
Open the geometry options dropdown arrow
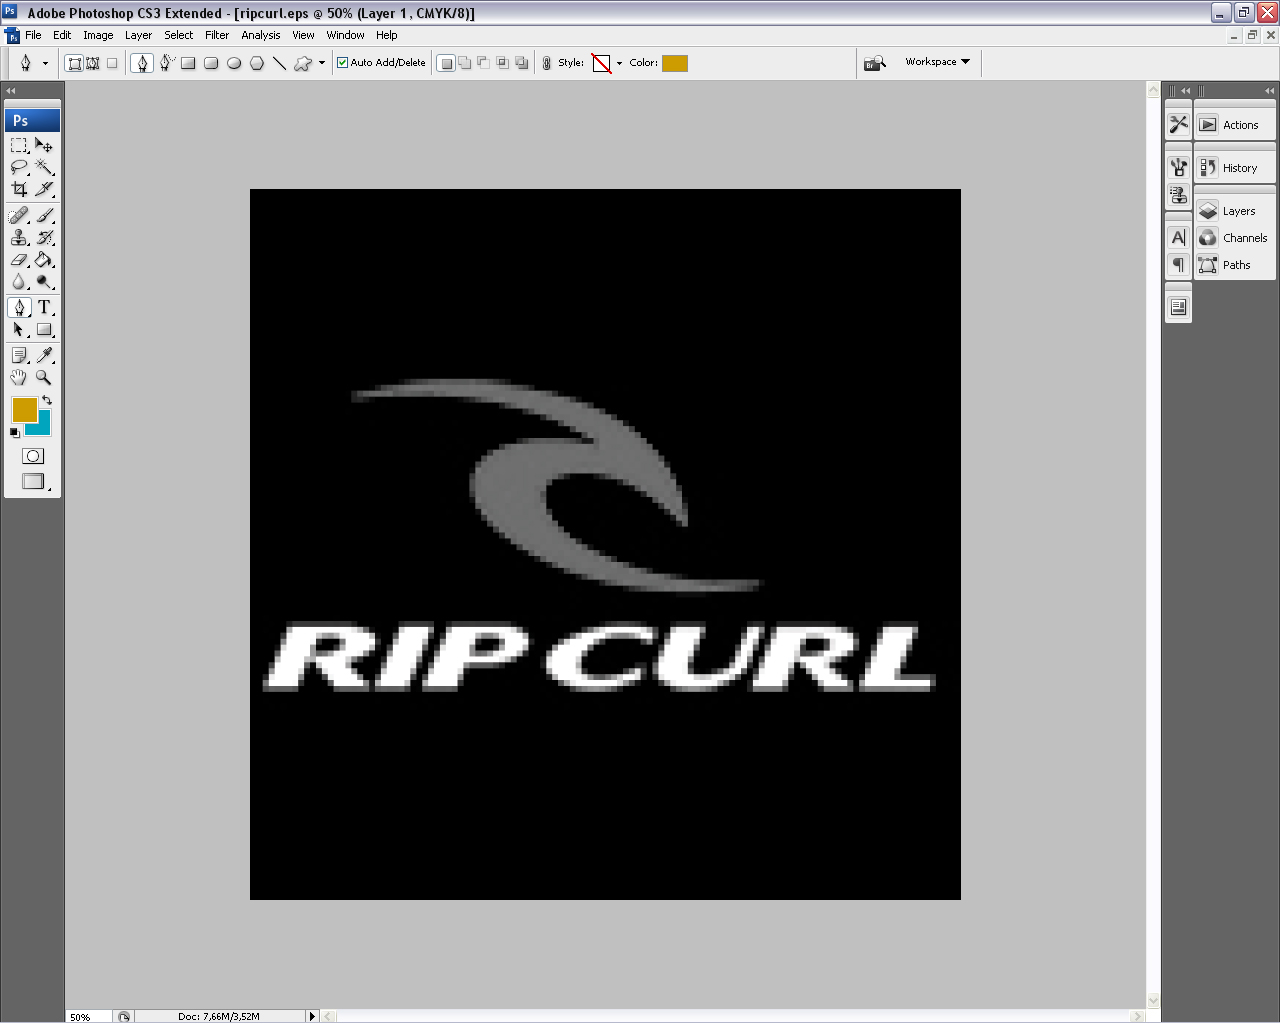(x=322, y=63)
